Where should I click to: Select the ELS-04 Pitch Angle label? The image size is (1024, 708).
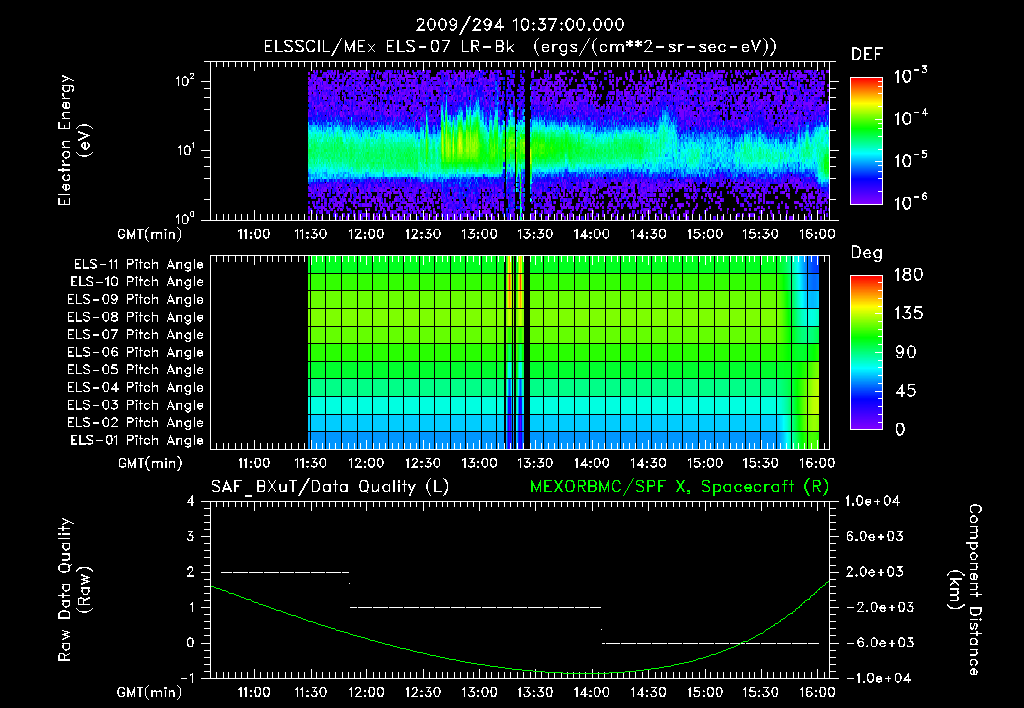(136, 387)
